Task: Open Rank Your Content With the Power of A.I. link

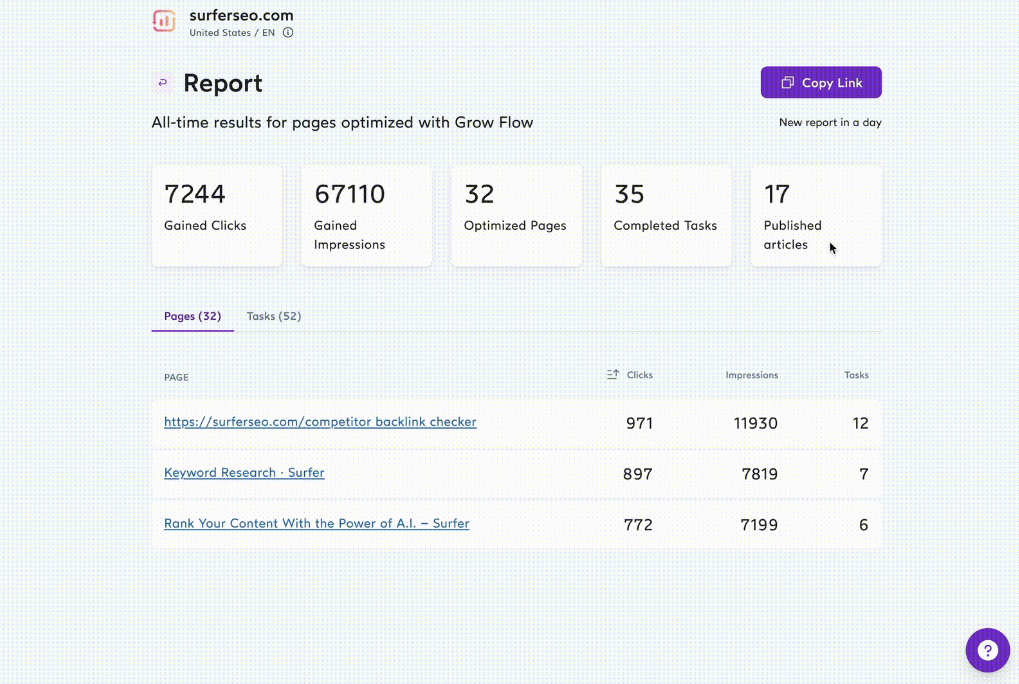Action: (316, 523)
